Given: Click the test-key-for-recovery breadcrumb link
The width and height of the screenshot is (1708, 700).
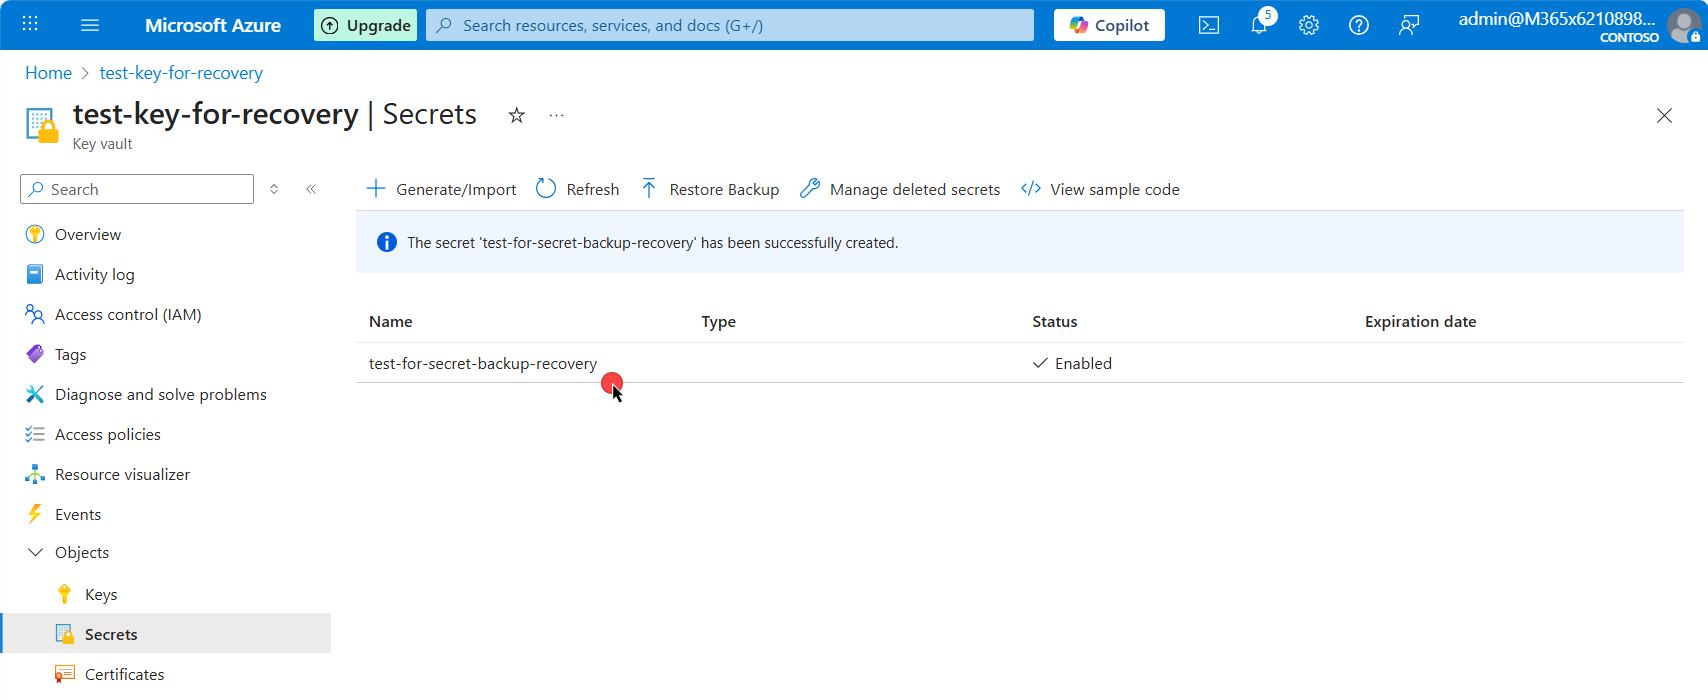Looking at the screenshot, I should [181, 73].
